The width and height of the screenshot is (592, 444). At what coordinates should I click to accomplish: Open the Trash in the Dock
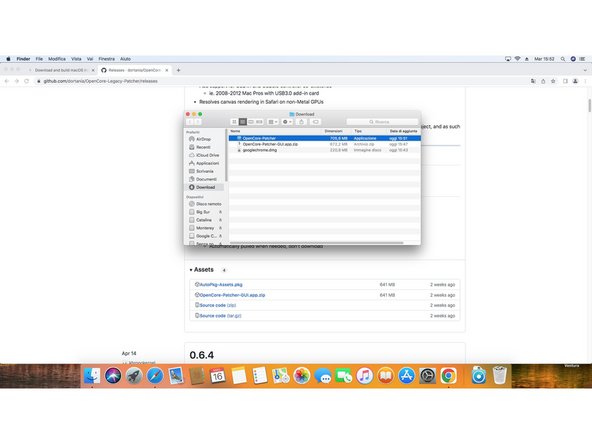[x=500, y=375]
